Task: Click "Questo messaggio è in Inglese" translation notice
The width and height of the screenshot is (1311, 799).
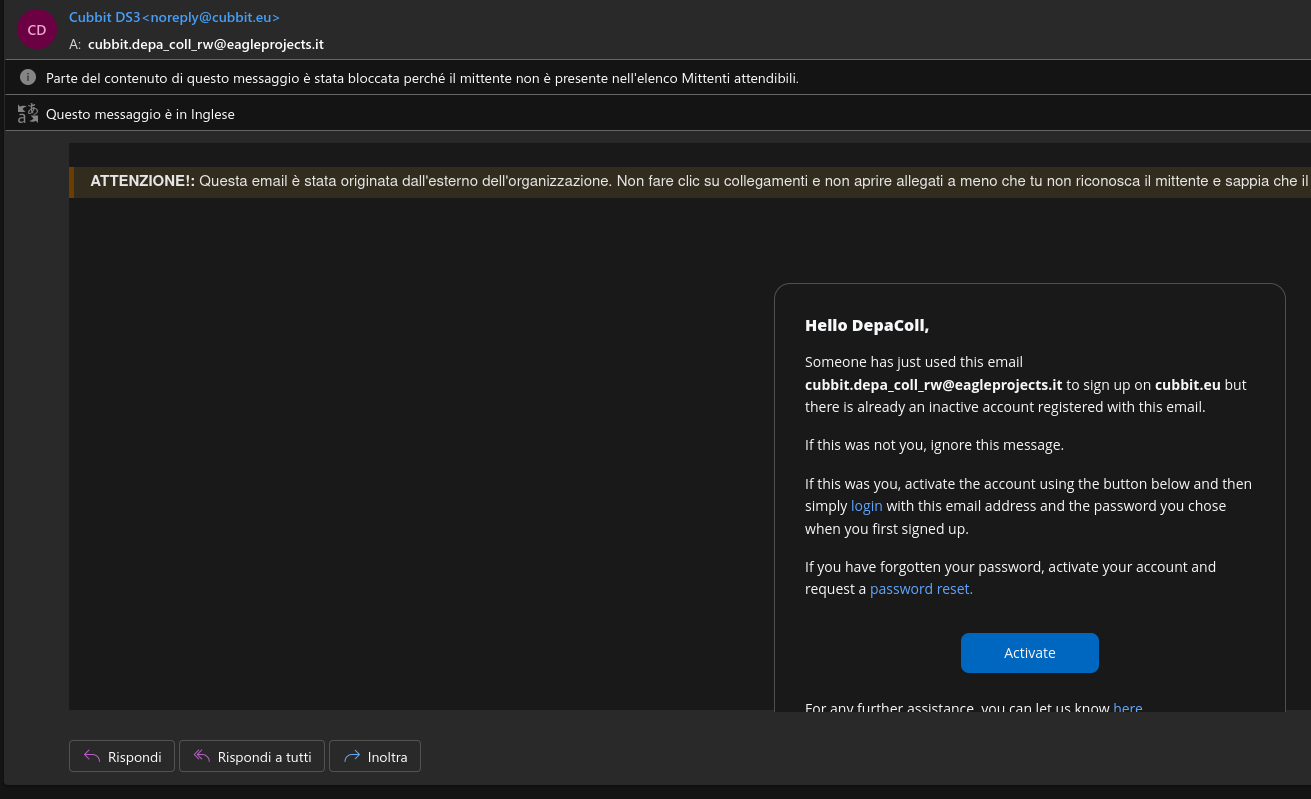Action: tap(140, 114)
